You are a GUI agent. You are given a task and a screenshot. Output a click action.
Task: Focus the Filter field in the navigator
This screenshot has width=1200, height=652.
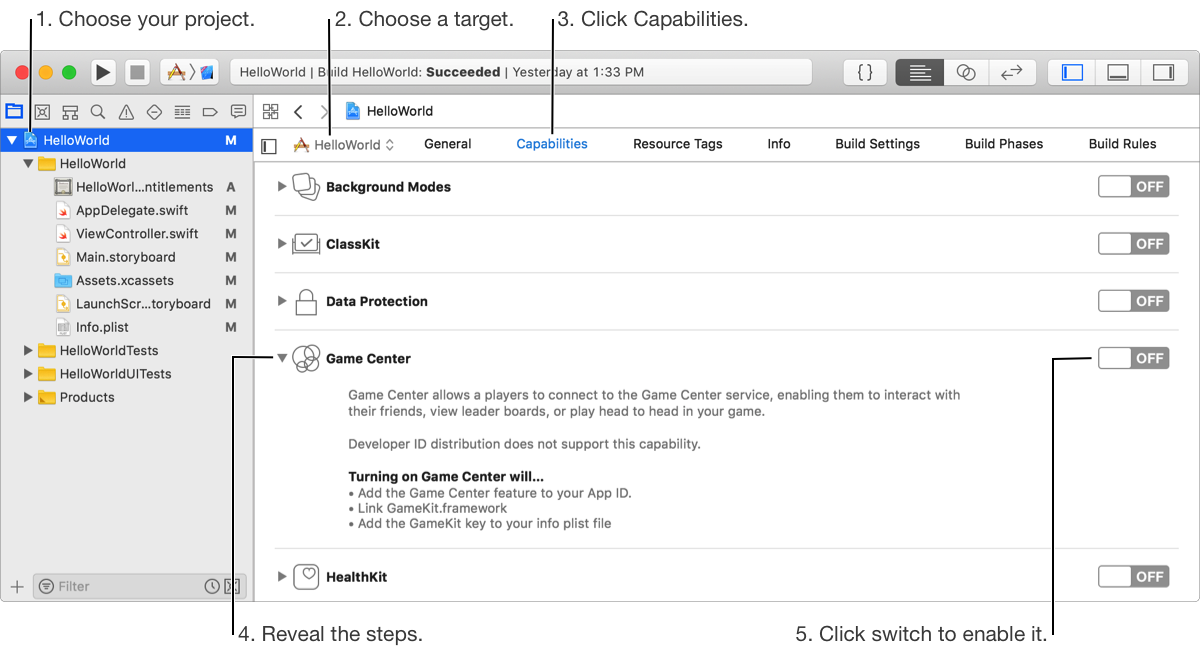pyautogui.click(x=118, y=586)
